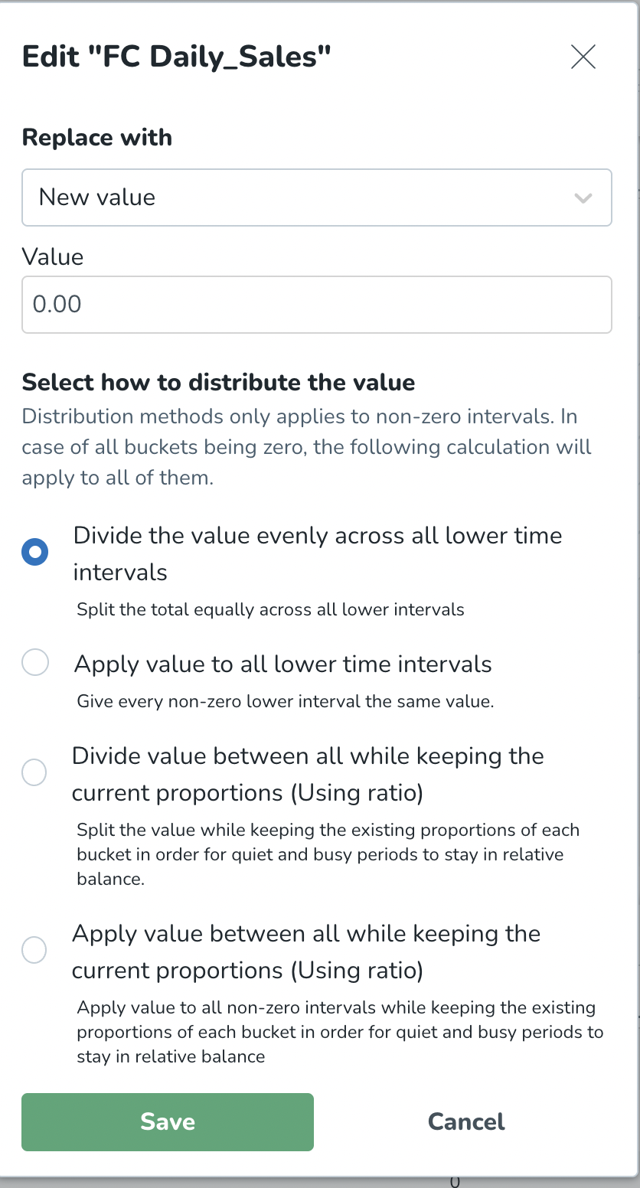The height and width of the screenshot is (1188, 640).
Task: Click the 'Split the total equally' description
Action: [x=270, y=608]
